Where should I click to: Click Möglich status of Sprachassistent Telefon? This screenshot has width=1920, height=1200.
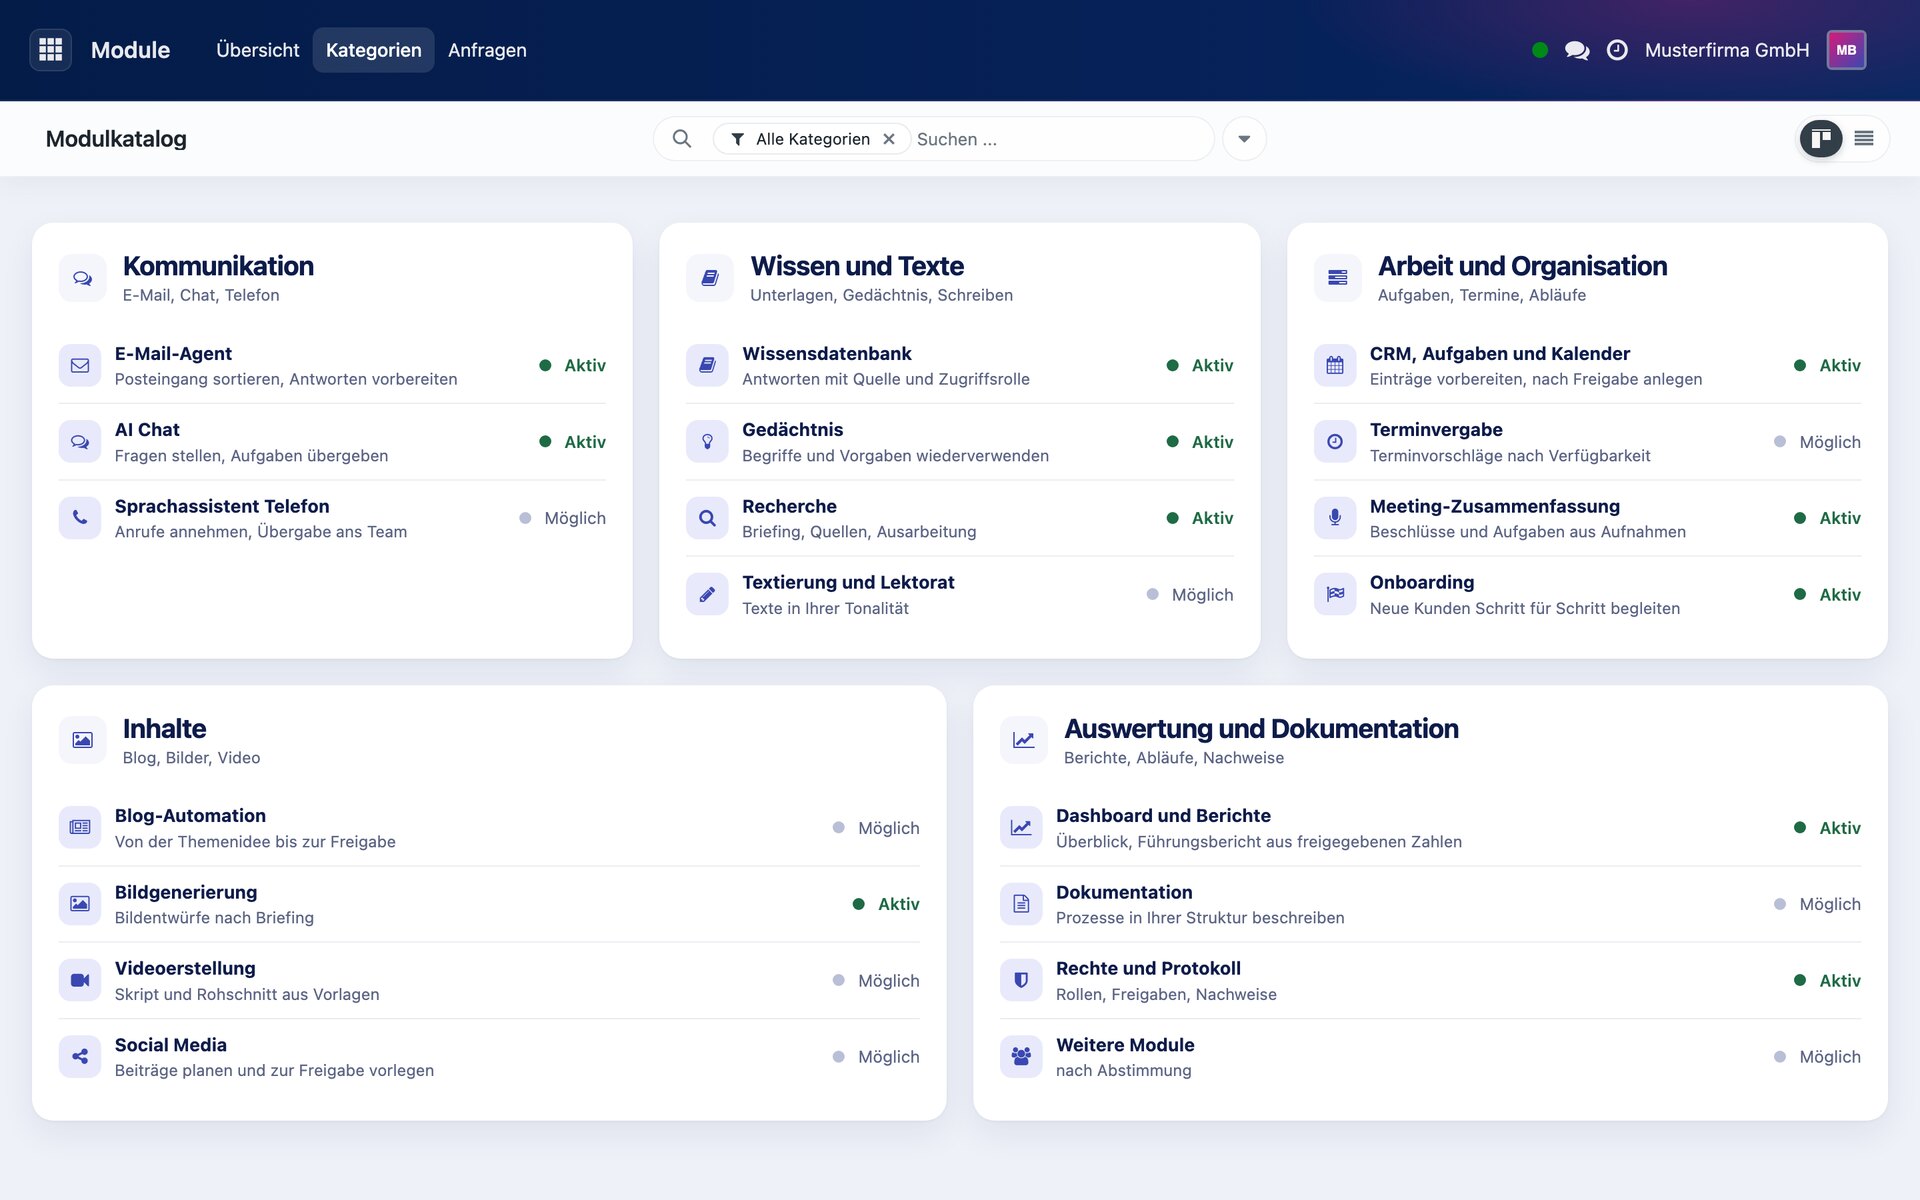[x=563, y=518]
